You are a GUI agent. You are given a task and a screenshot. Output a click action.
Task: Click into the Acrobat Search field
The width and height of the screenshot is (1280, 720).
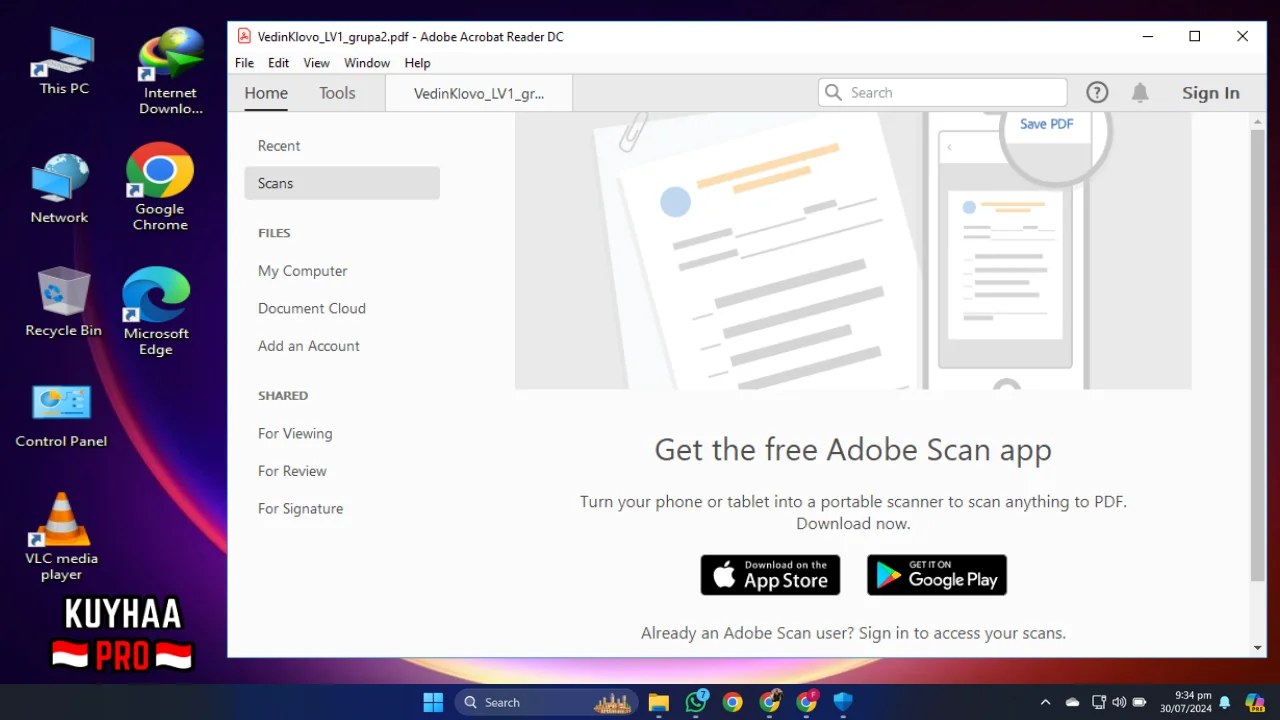(943, 92)
